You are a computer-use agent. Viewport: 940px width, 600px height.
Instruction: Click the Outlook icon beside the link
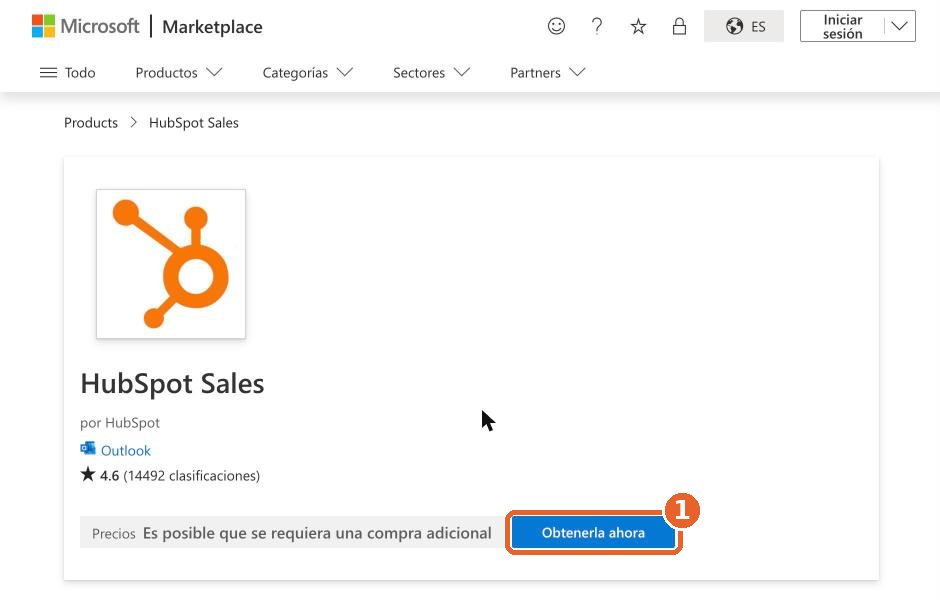tap(88, 448)
